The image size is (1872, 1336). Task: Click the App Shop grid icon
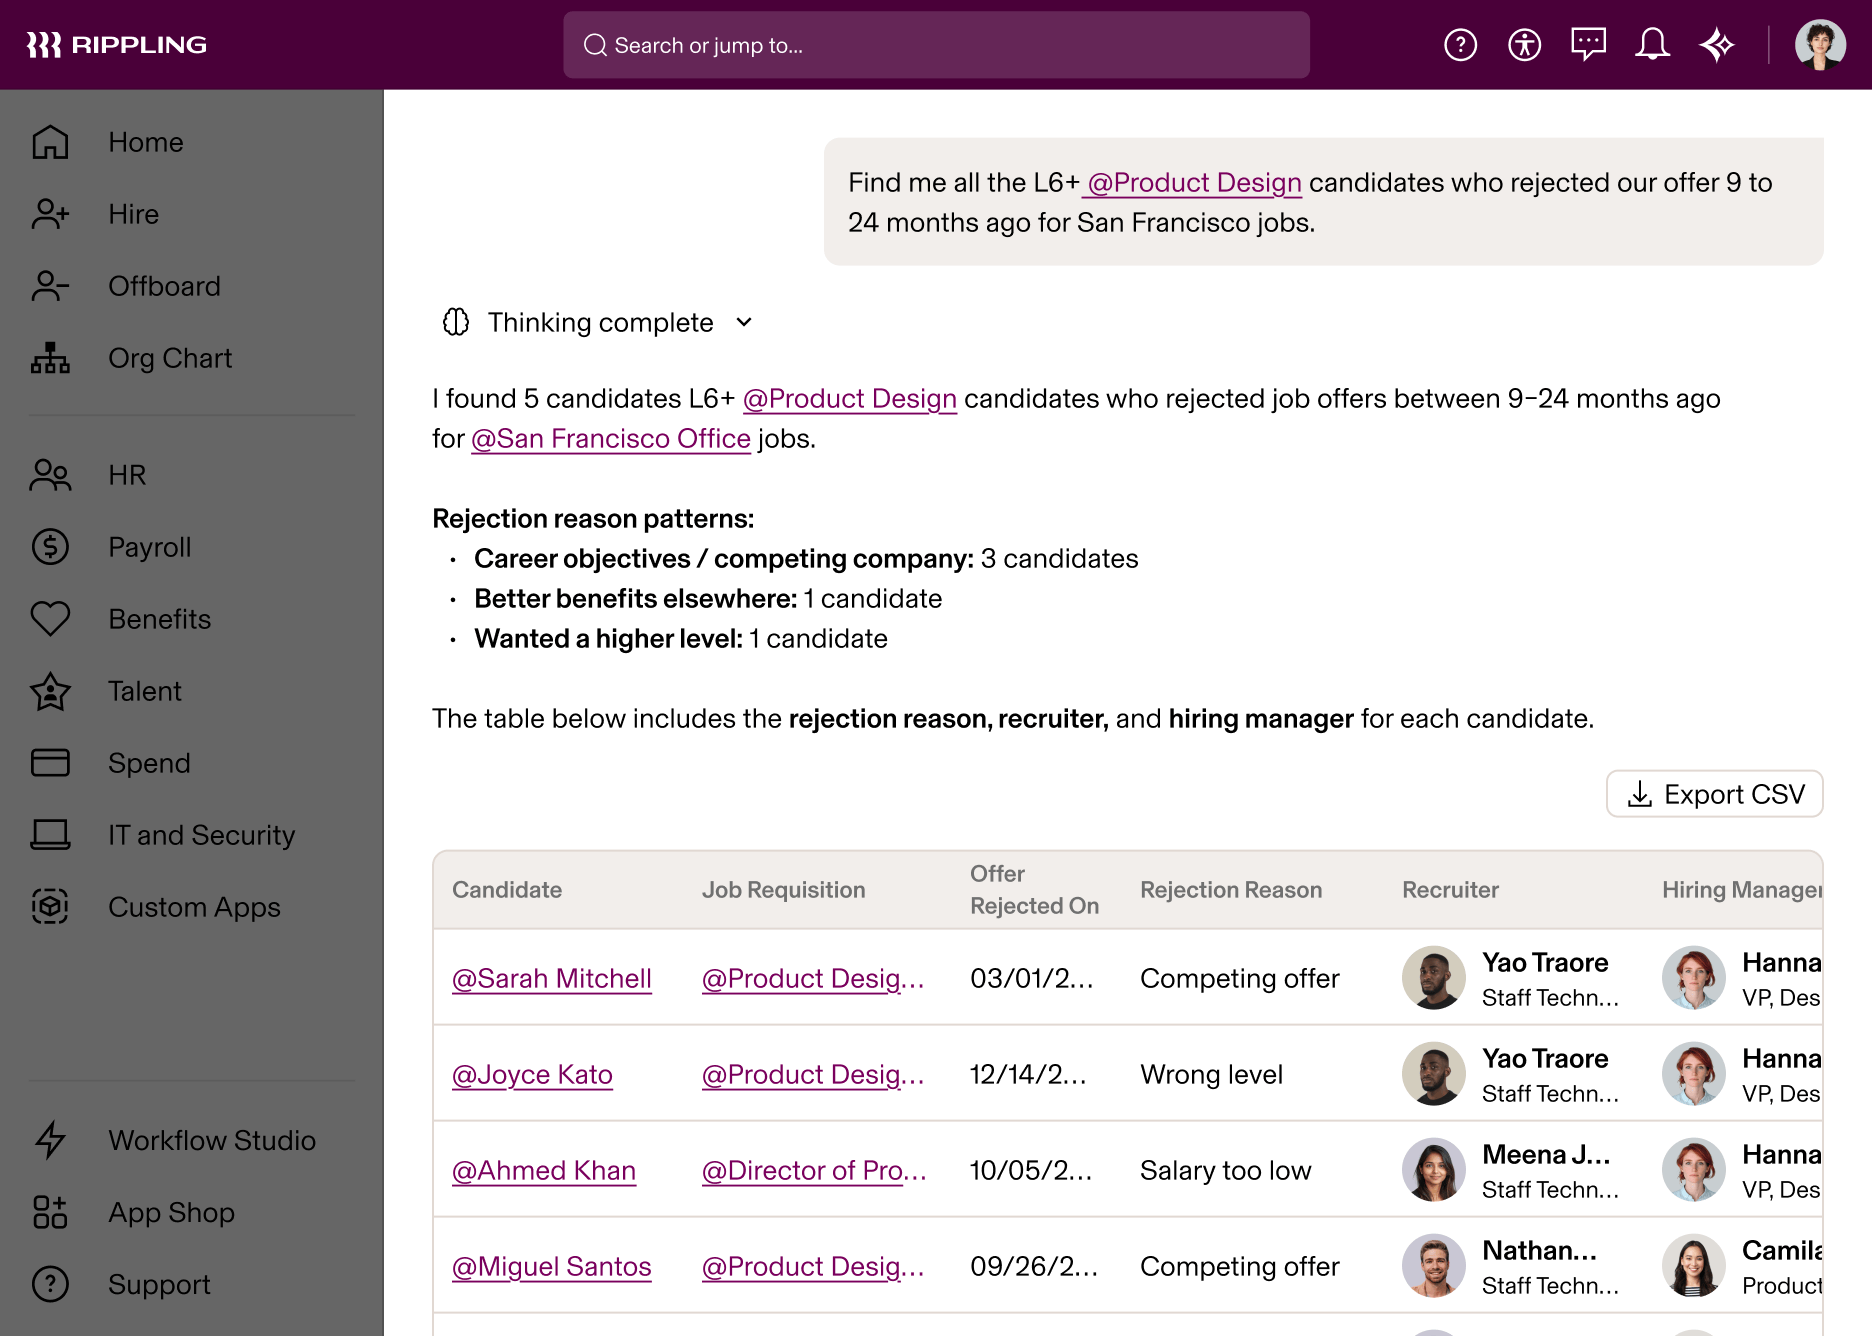50,1212
